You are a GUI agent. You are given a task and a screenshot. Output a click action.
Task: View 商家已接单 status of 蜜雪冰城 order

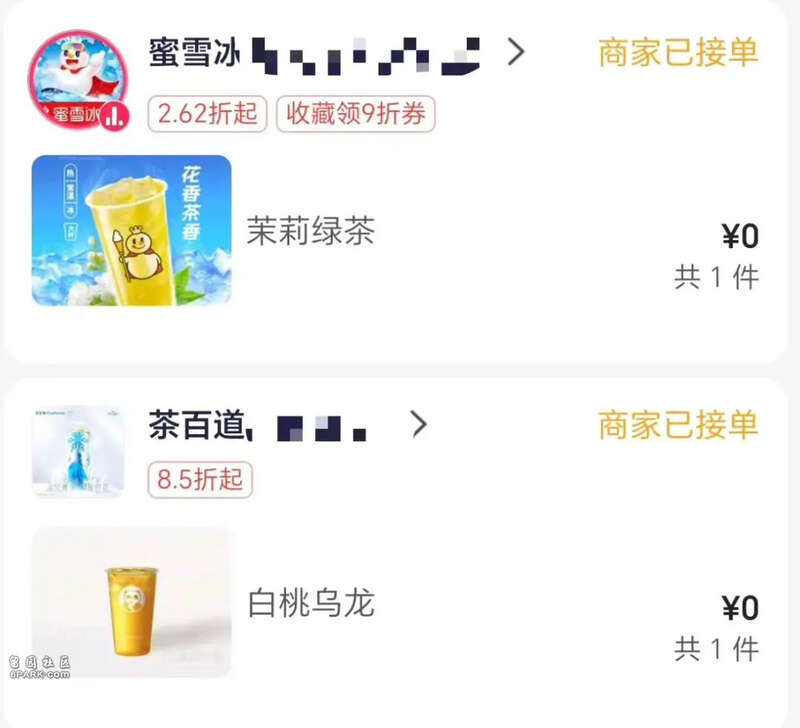(x=678, y=52)
